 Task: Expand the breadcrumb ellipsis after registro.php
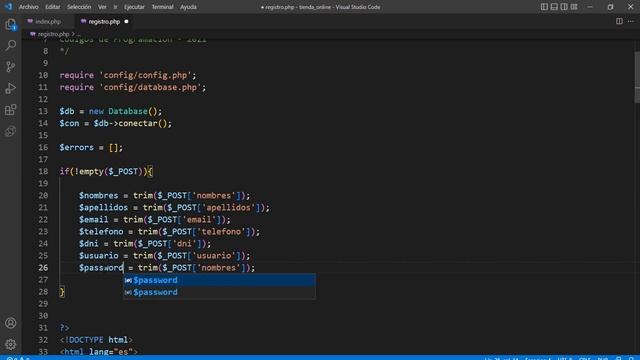pyautogui.click(x=78, y=34)
